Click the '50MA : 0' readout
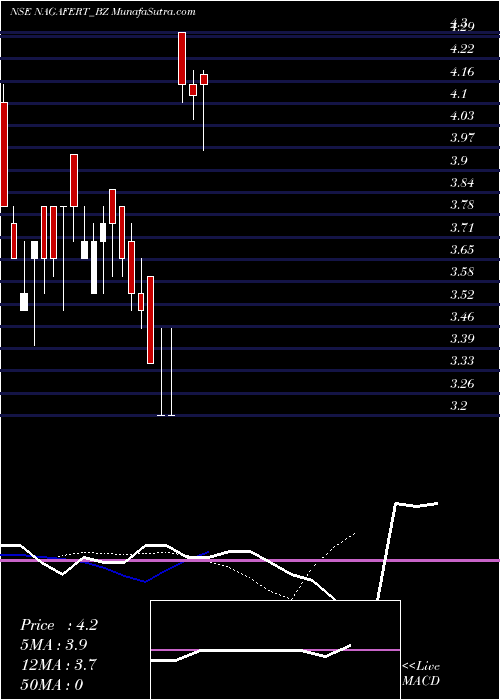The height and width of the screenshot is (700, 500). pos(52,684)
